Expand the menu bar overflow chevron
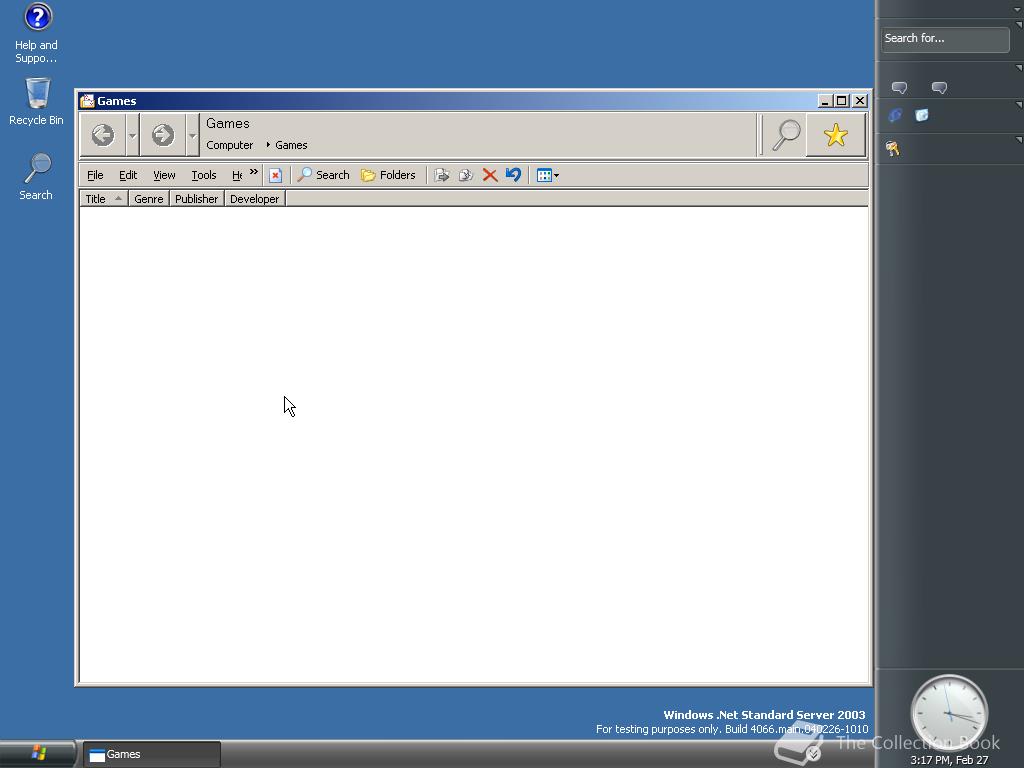Image resolution: width=1024 pixels, height=768 pixels. (x=253, y=172)
